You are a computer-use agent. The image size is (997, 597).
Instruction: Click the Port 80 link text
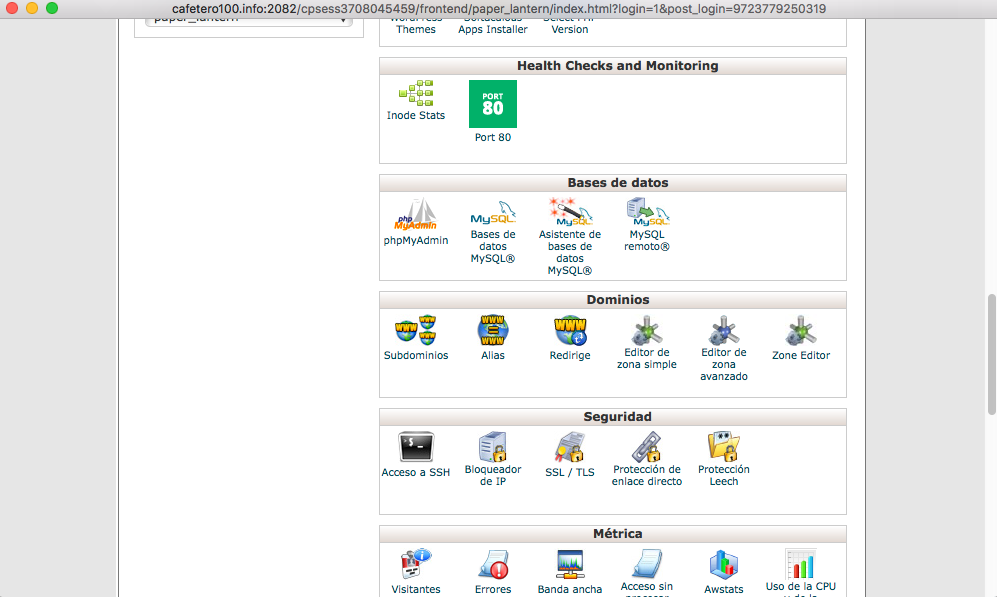click(x=493, y=137)
